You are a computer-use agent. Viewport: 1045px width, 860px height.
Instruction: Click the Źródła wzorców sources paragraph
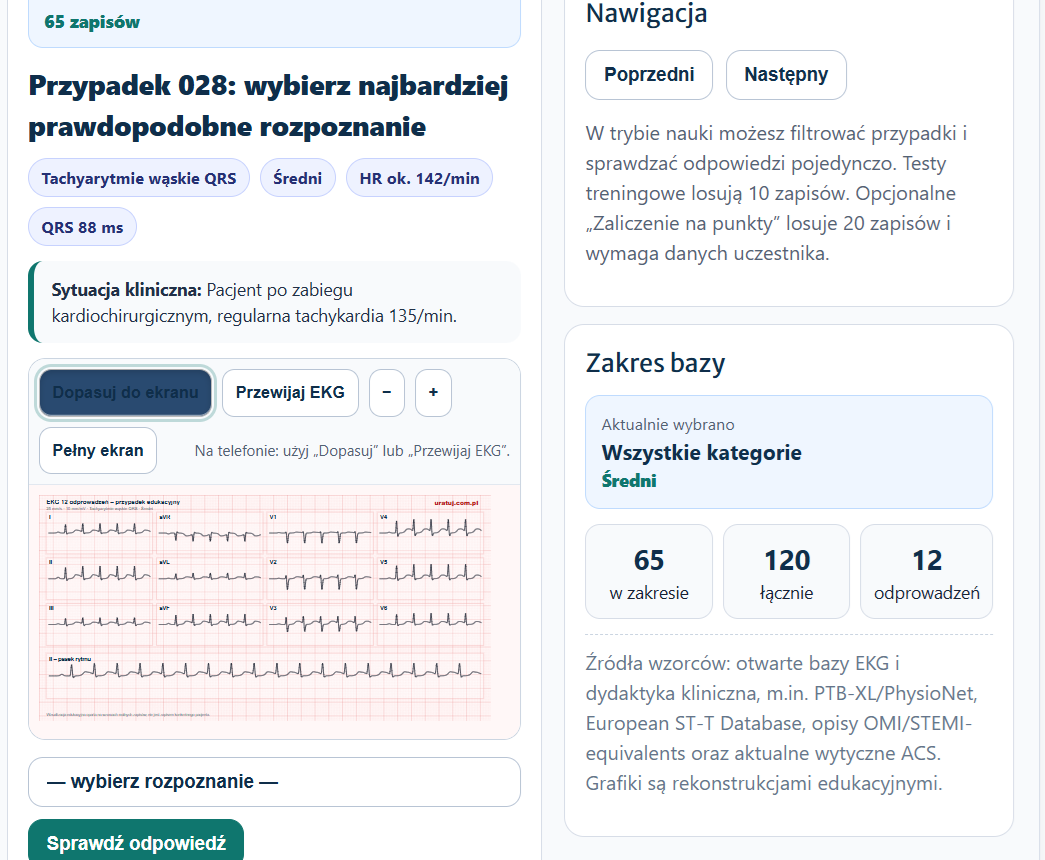(x=781, y=723)
